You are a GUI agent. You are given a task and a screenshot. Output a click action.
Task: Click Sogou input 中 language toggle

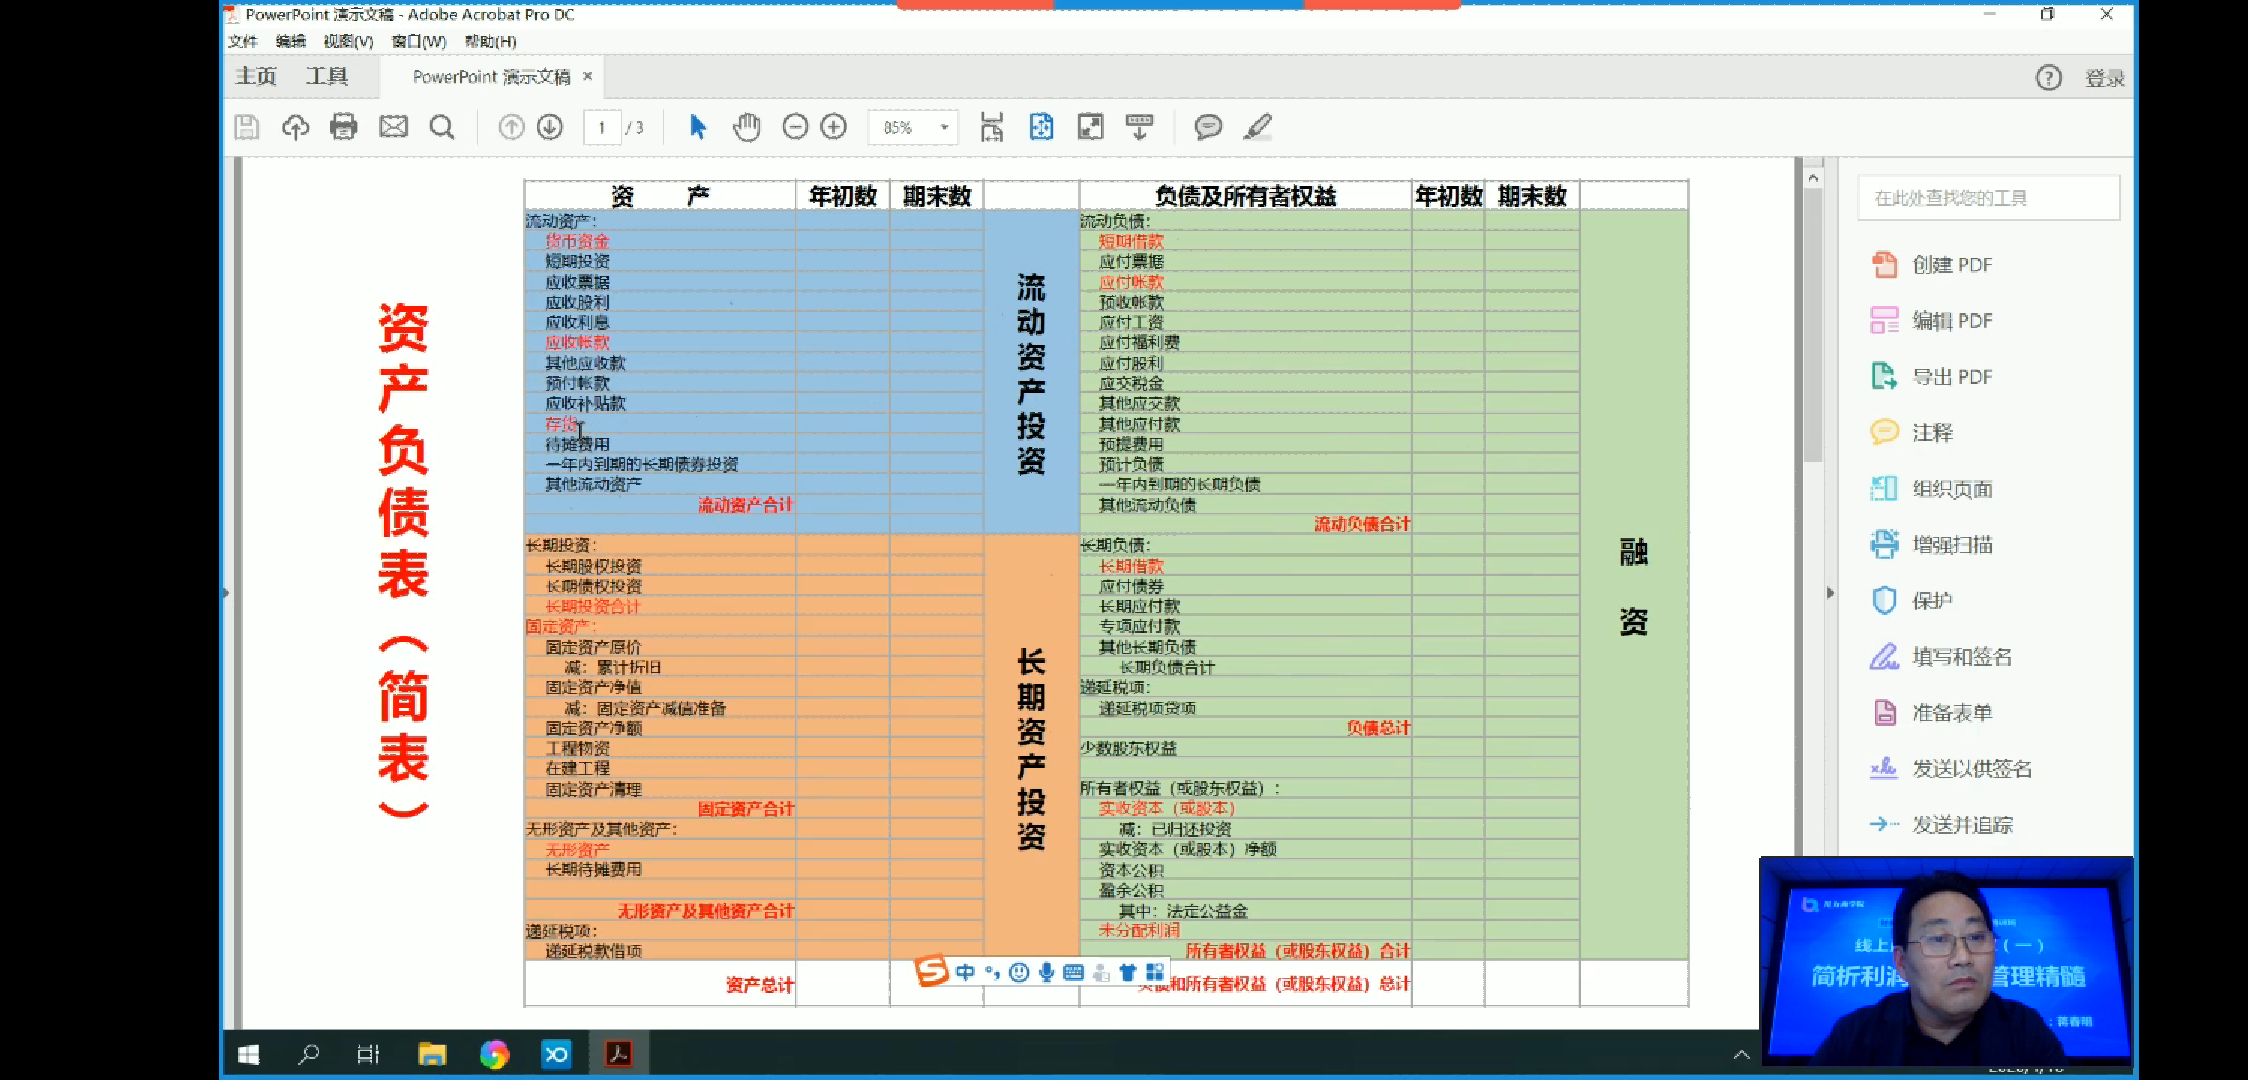965,972
